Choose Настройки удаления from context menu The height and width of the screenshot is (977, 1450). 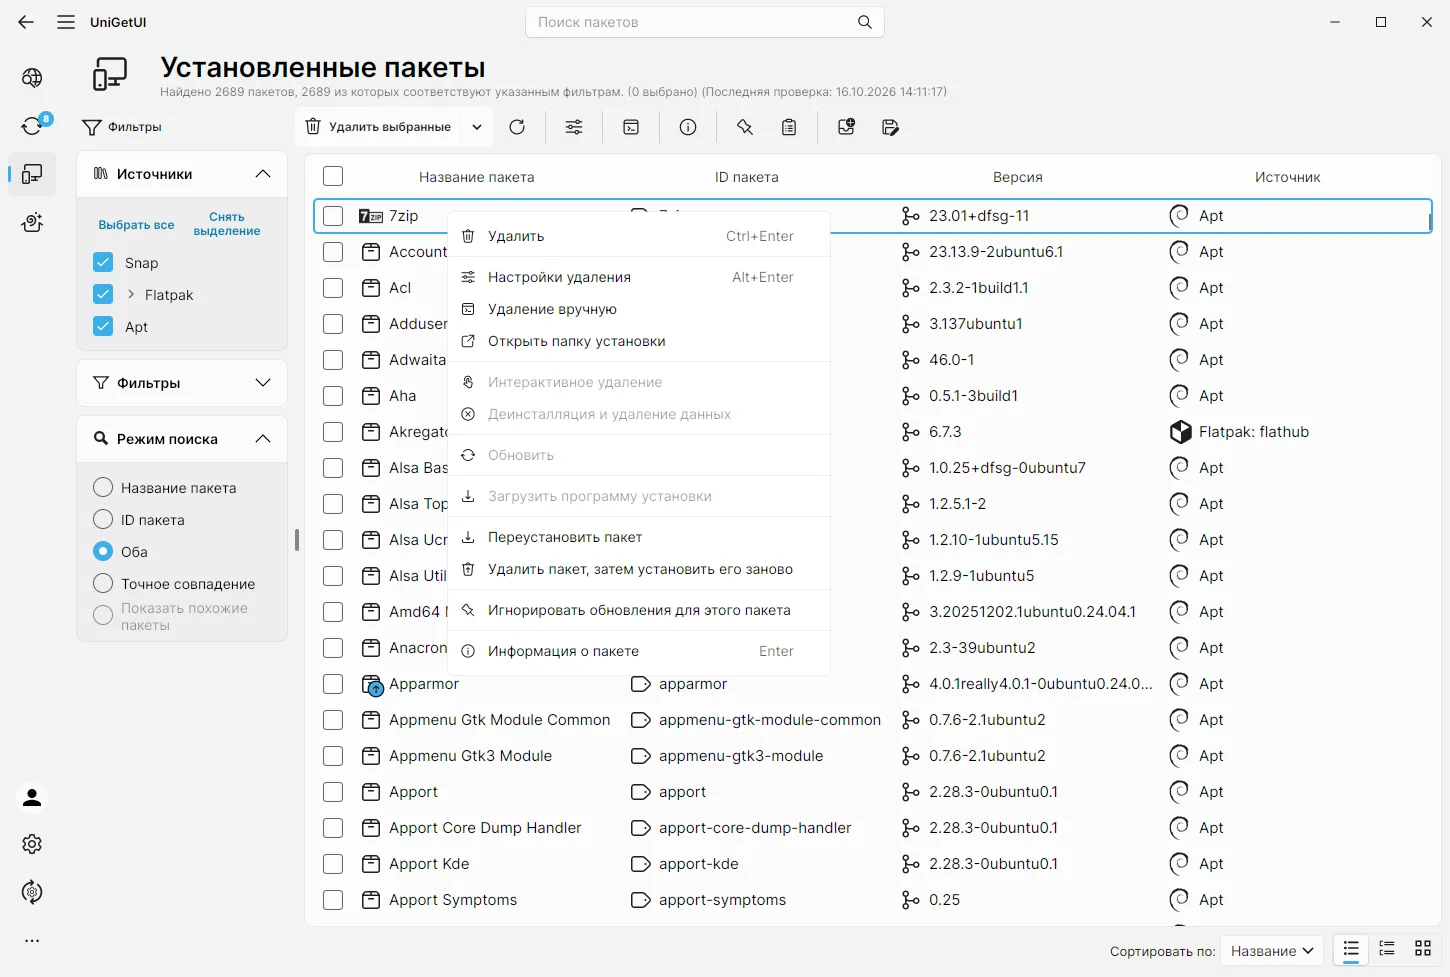pyautogui.click(x=639, y=277)
